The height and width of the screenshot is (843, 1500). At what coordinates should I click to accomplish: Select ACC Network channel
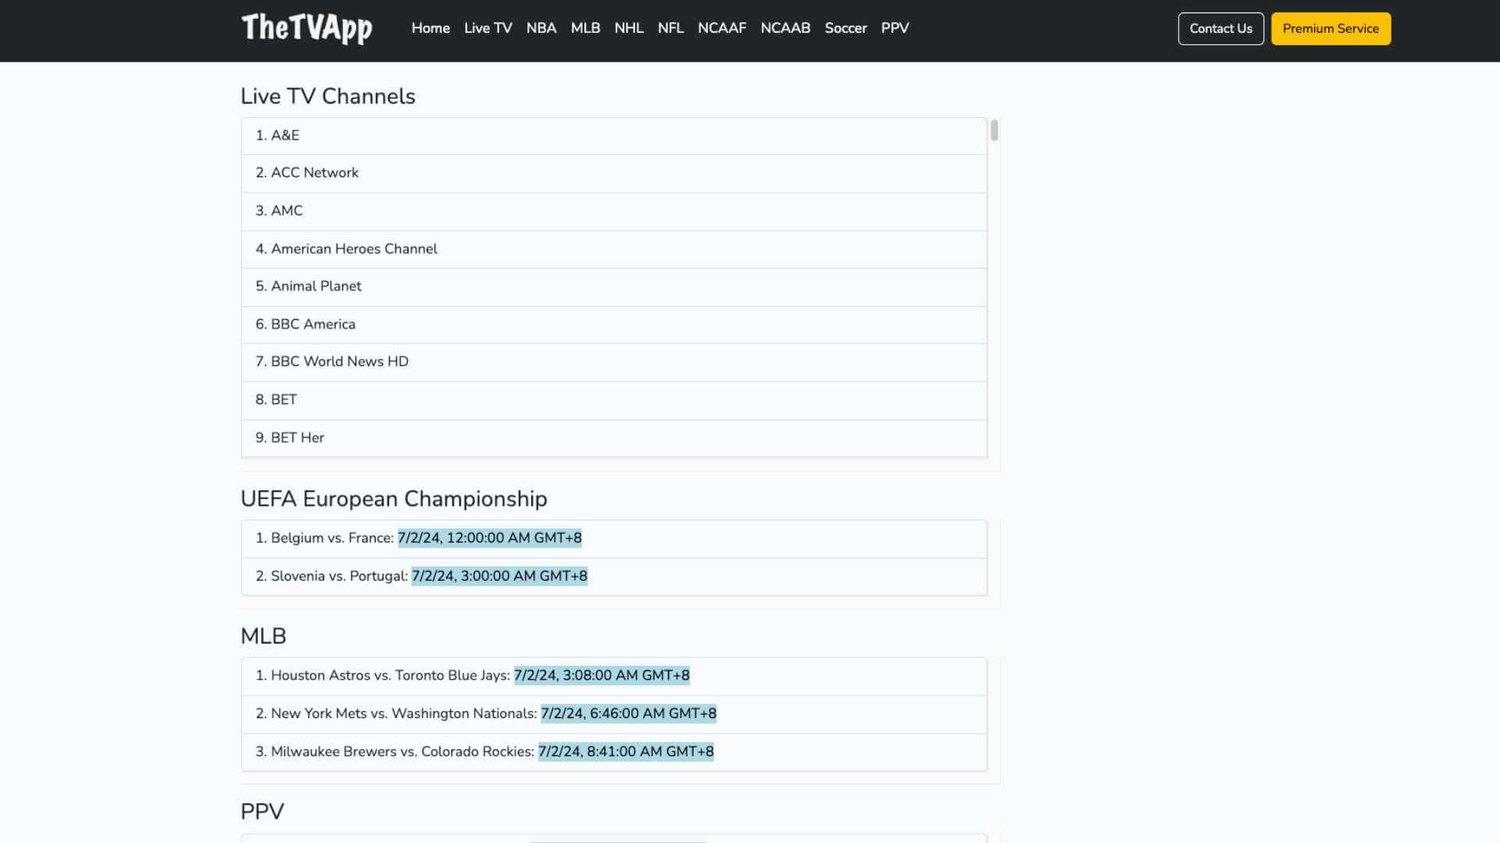614,173
